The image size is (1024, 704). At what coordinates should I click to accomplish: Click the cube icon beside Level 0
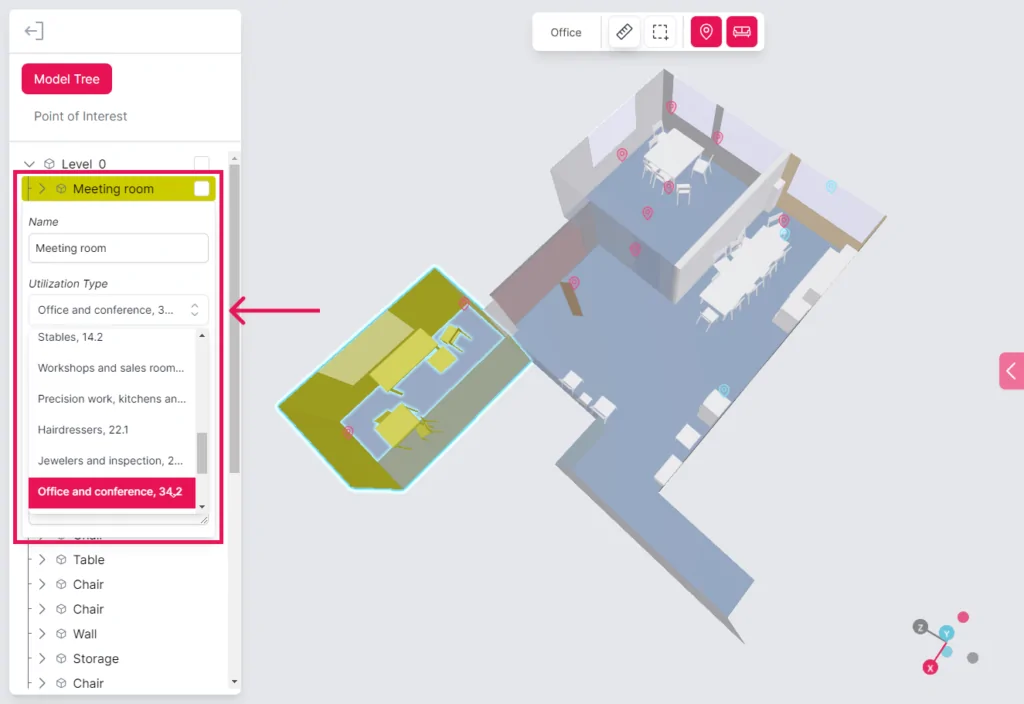tap(49, 164)
